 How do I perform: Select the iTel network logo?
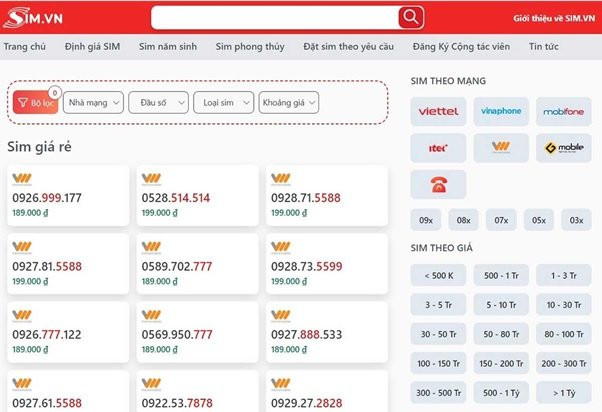tap(438, 148)
